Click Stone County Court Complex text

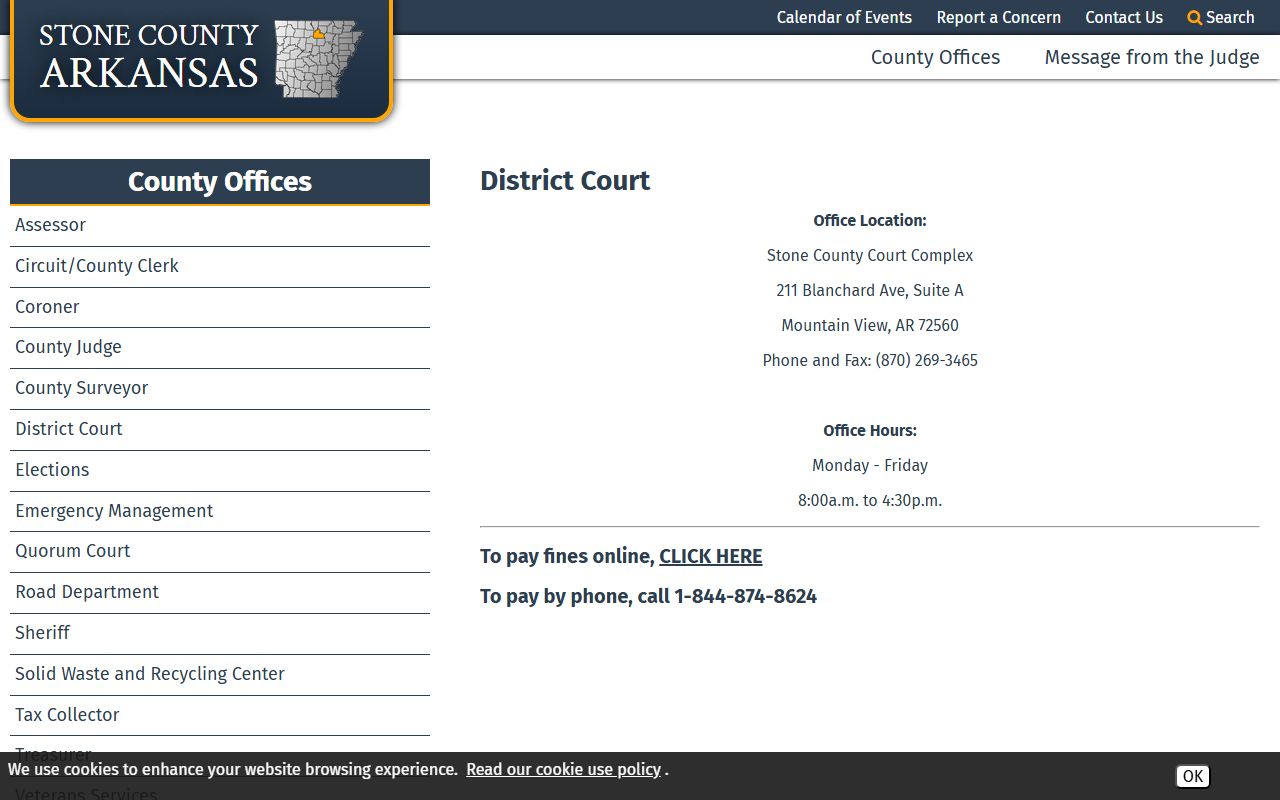click(x=870, y=255)
